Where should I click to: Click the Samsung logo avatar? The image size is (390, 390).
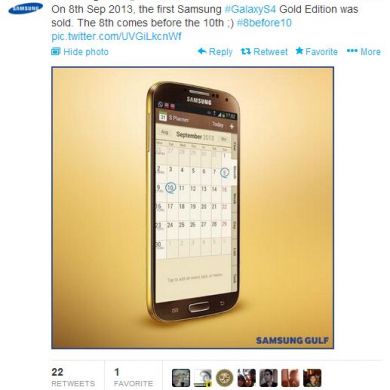(x=26, y=8)
